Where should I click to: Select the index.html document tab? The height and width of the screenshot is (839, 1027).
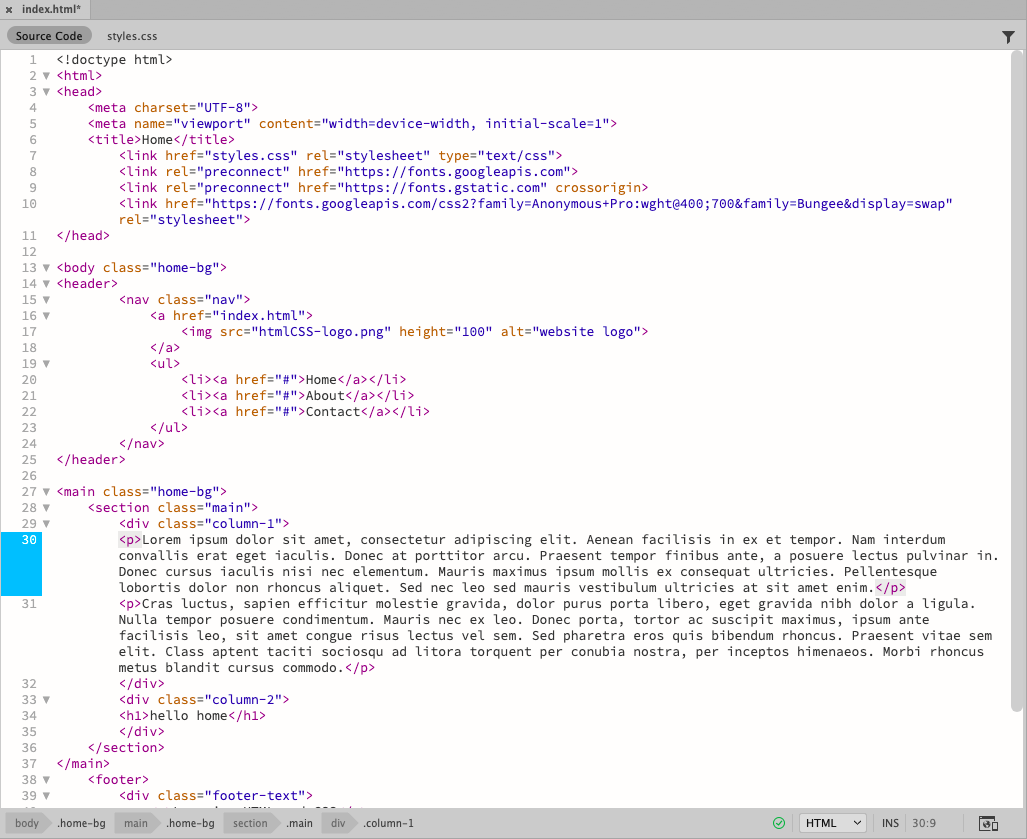click(51, 9)
